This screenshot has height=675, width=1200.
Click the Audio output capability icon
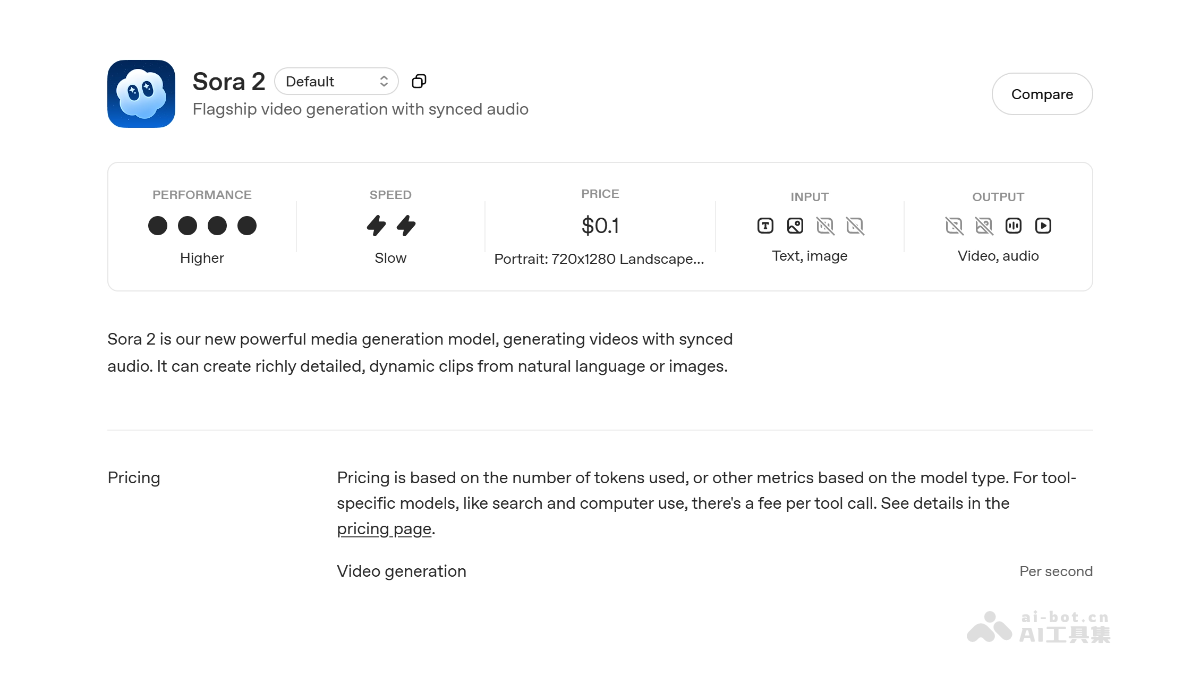1013,226
